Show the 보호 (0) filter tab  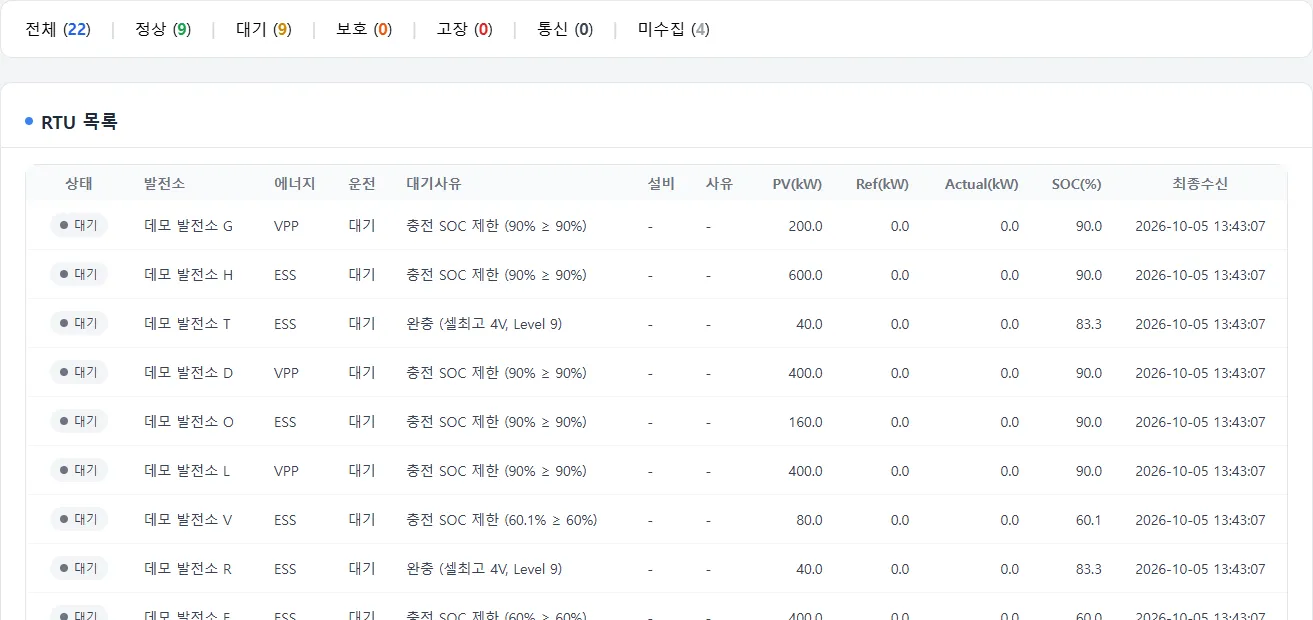(x=364, y=29)
